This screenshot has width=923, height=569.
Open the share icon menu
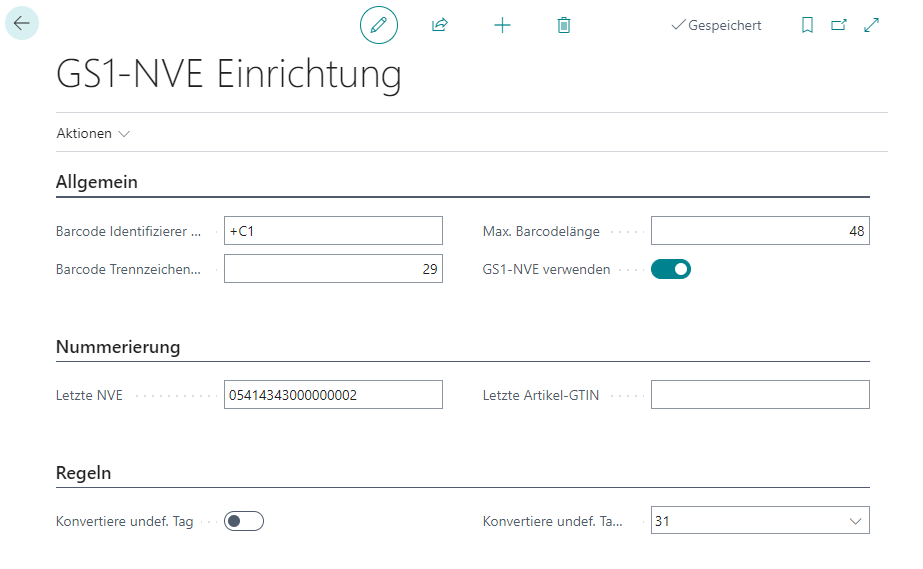pyautogui.click(x=439, y=25)
